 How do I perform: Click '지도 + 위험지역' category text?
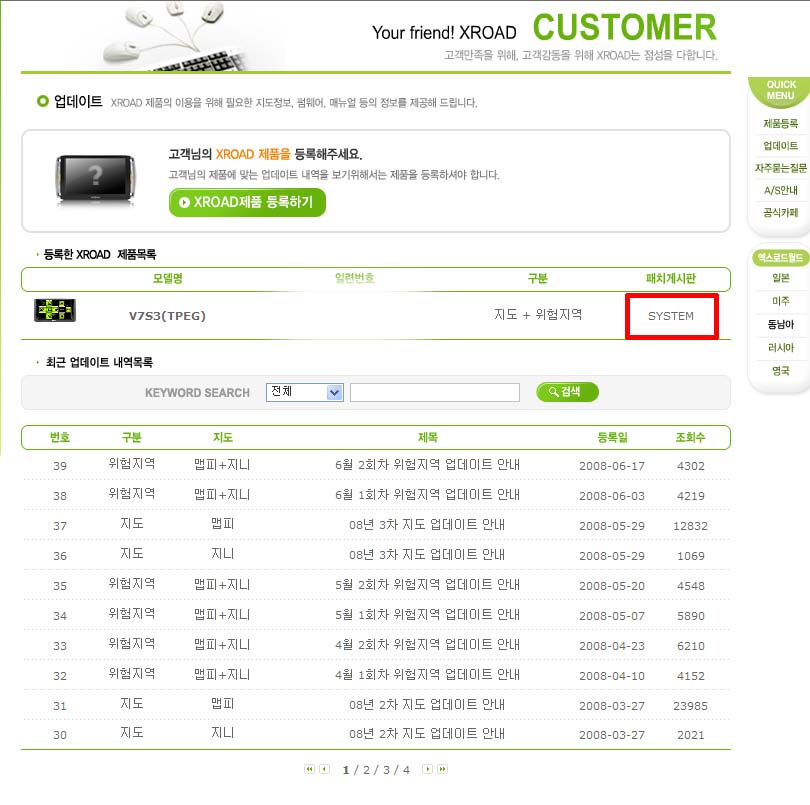pos(538,314)
